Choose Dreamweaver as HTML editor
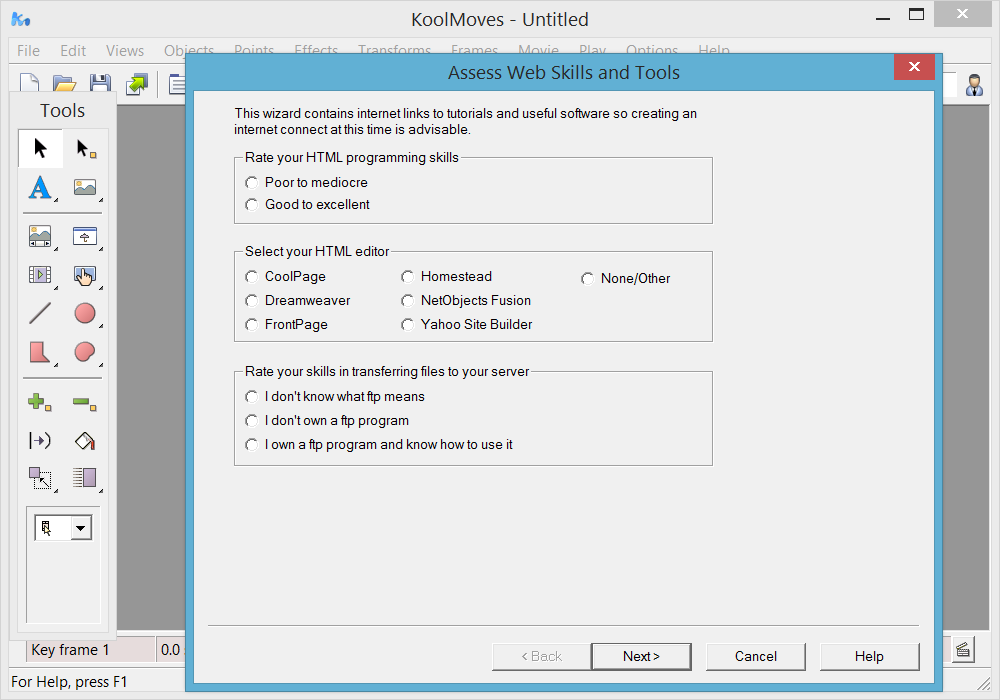This screenshot has height=700, width=1000. (x=298, y=300)
